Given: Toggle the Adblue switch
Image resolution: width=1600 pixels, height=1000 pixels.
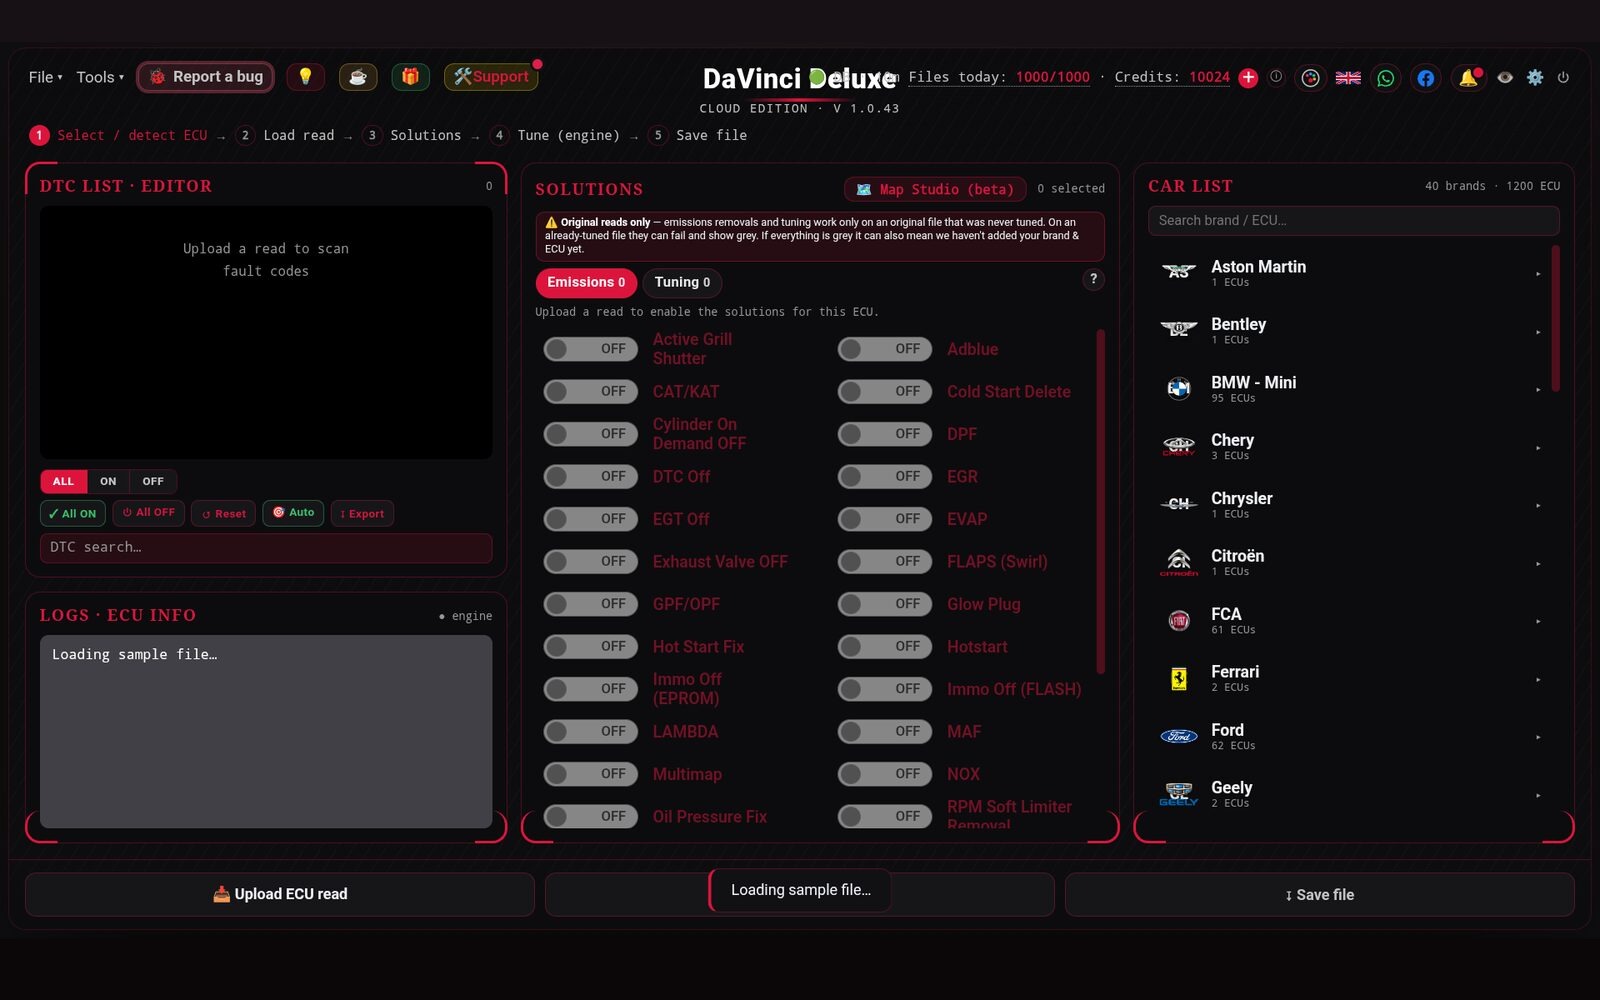Looking at the screenshot, I should tap(885, 349).
